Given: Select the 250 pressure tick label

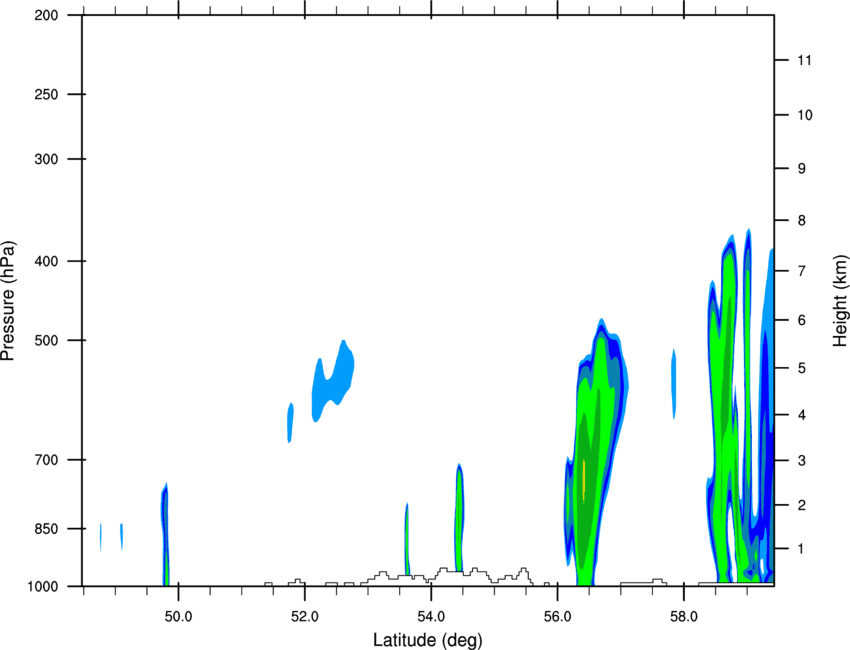Looking at the screenshot, I should (46, 94).
